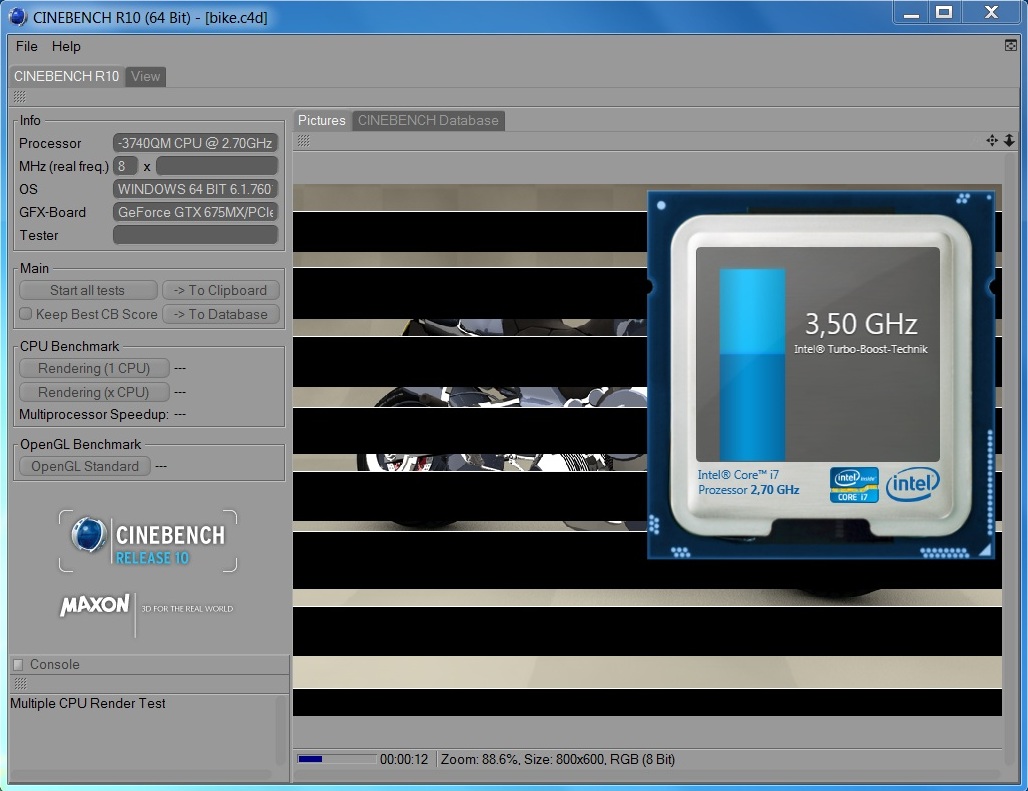Click the move-view cross arrows icon
Viewport: 1028px width, 791px height.
(x=992, y=140)
